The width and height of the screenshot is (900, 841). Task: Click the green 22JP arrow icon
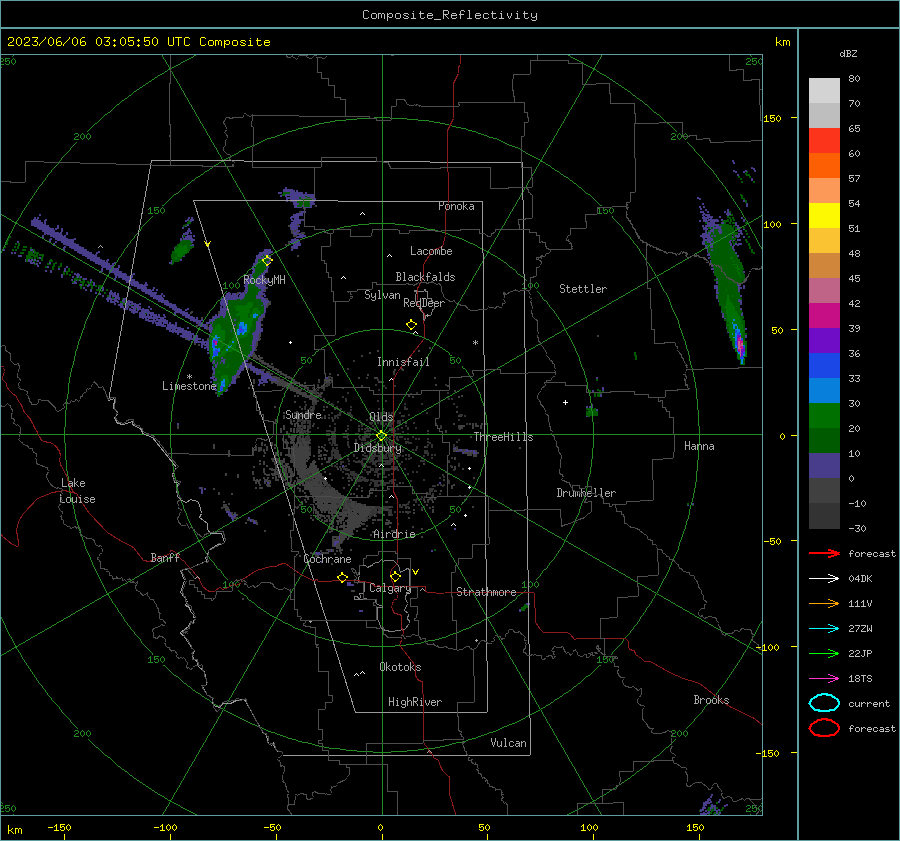click(824, 653)
